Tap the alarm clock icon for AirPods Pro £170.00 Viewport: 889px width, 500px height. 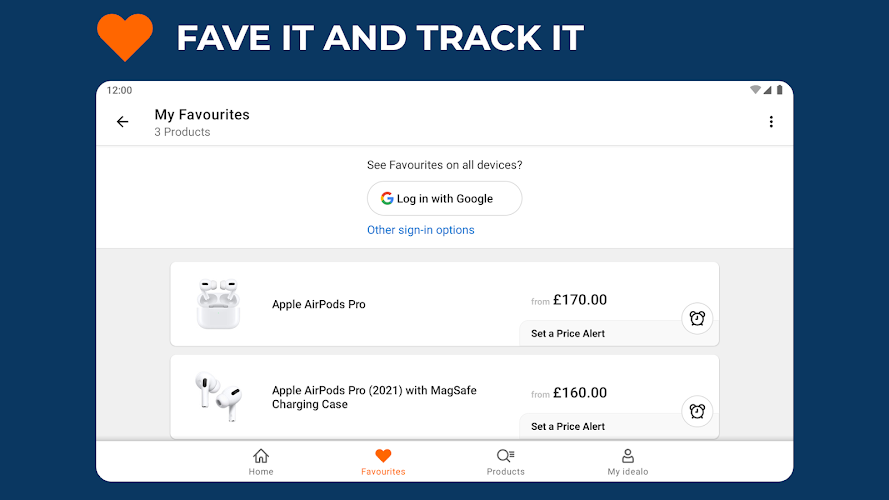click(x=697, y=319)
